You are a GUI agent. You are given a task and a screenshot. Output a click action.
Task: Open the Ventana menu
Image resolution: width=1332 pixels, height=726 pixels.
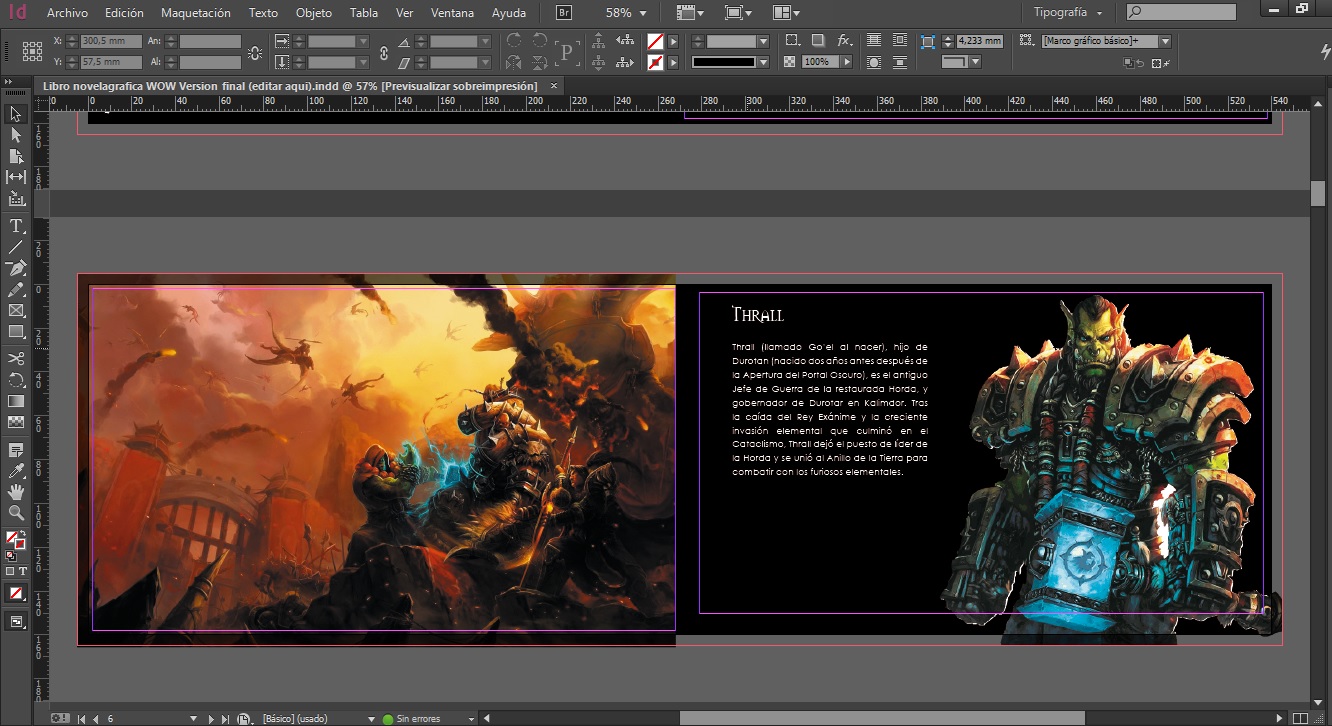[453, 13]
